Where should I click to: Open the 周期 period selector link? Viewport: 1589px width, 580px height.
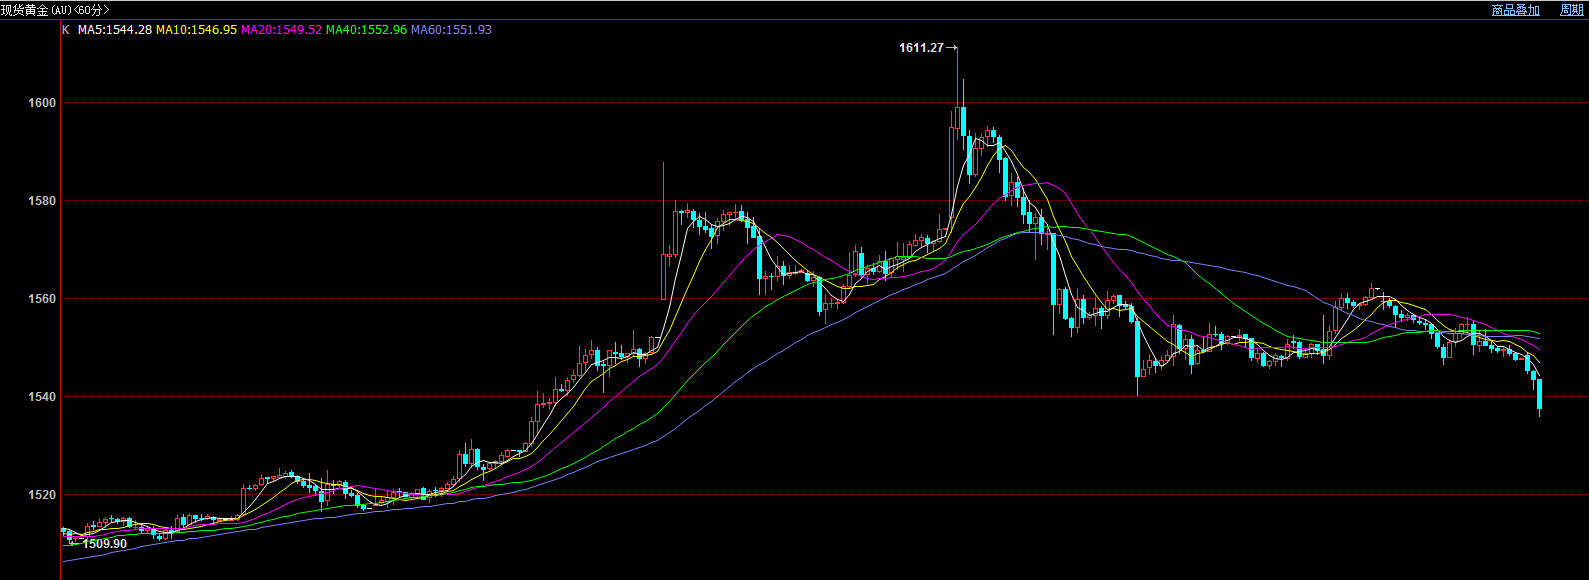[1571, 10]
